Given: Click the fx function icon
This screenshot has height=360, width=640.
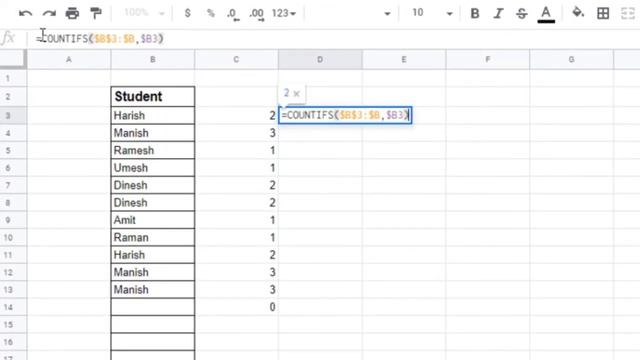Looking at the screenshot, I should pos(8,38).
